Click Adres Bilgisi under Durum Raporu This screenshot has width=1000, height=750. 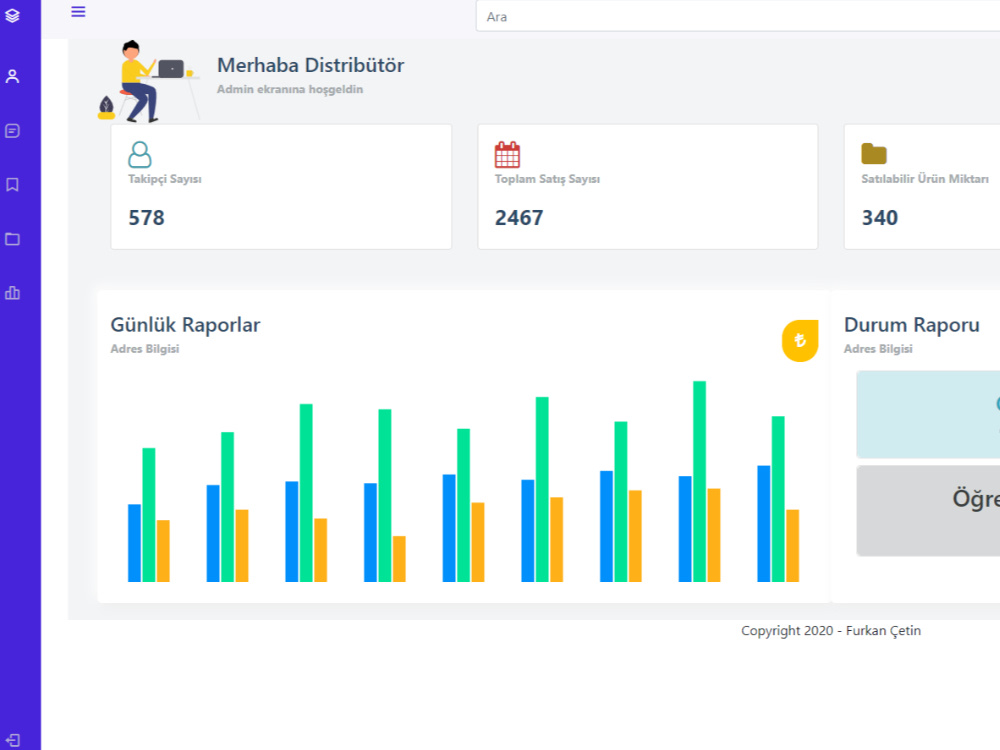[878, 349]
